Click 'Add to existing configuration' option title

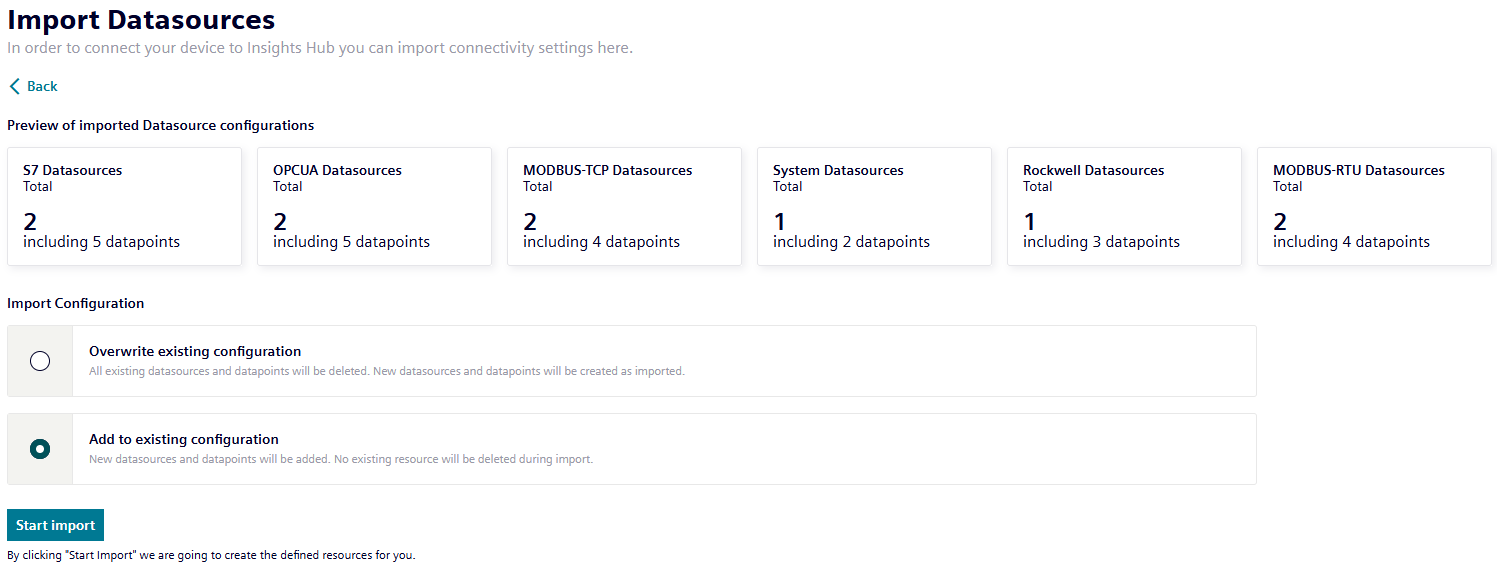(x=184, y=439)
